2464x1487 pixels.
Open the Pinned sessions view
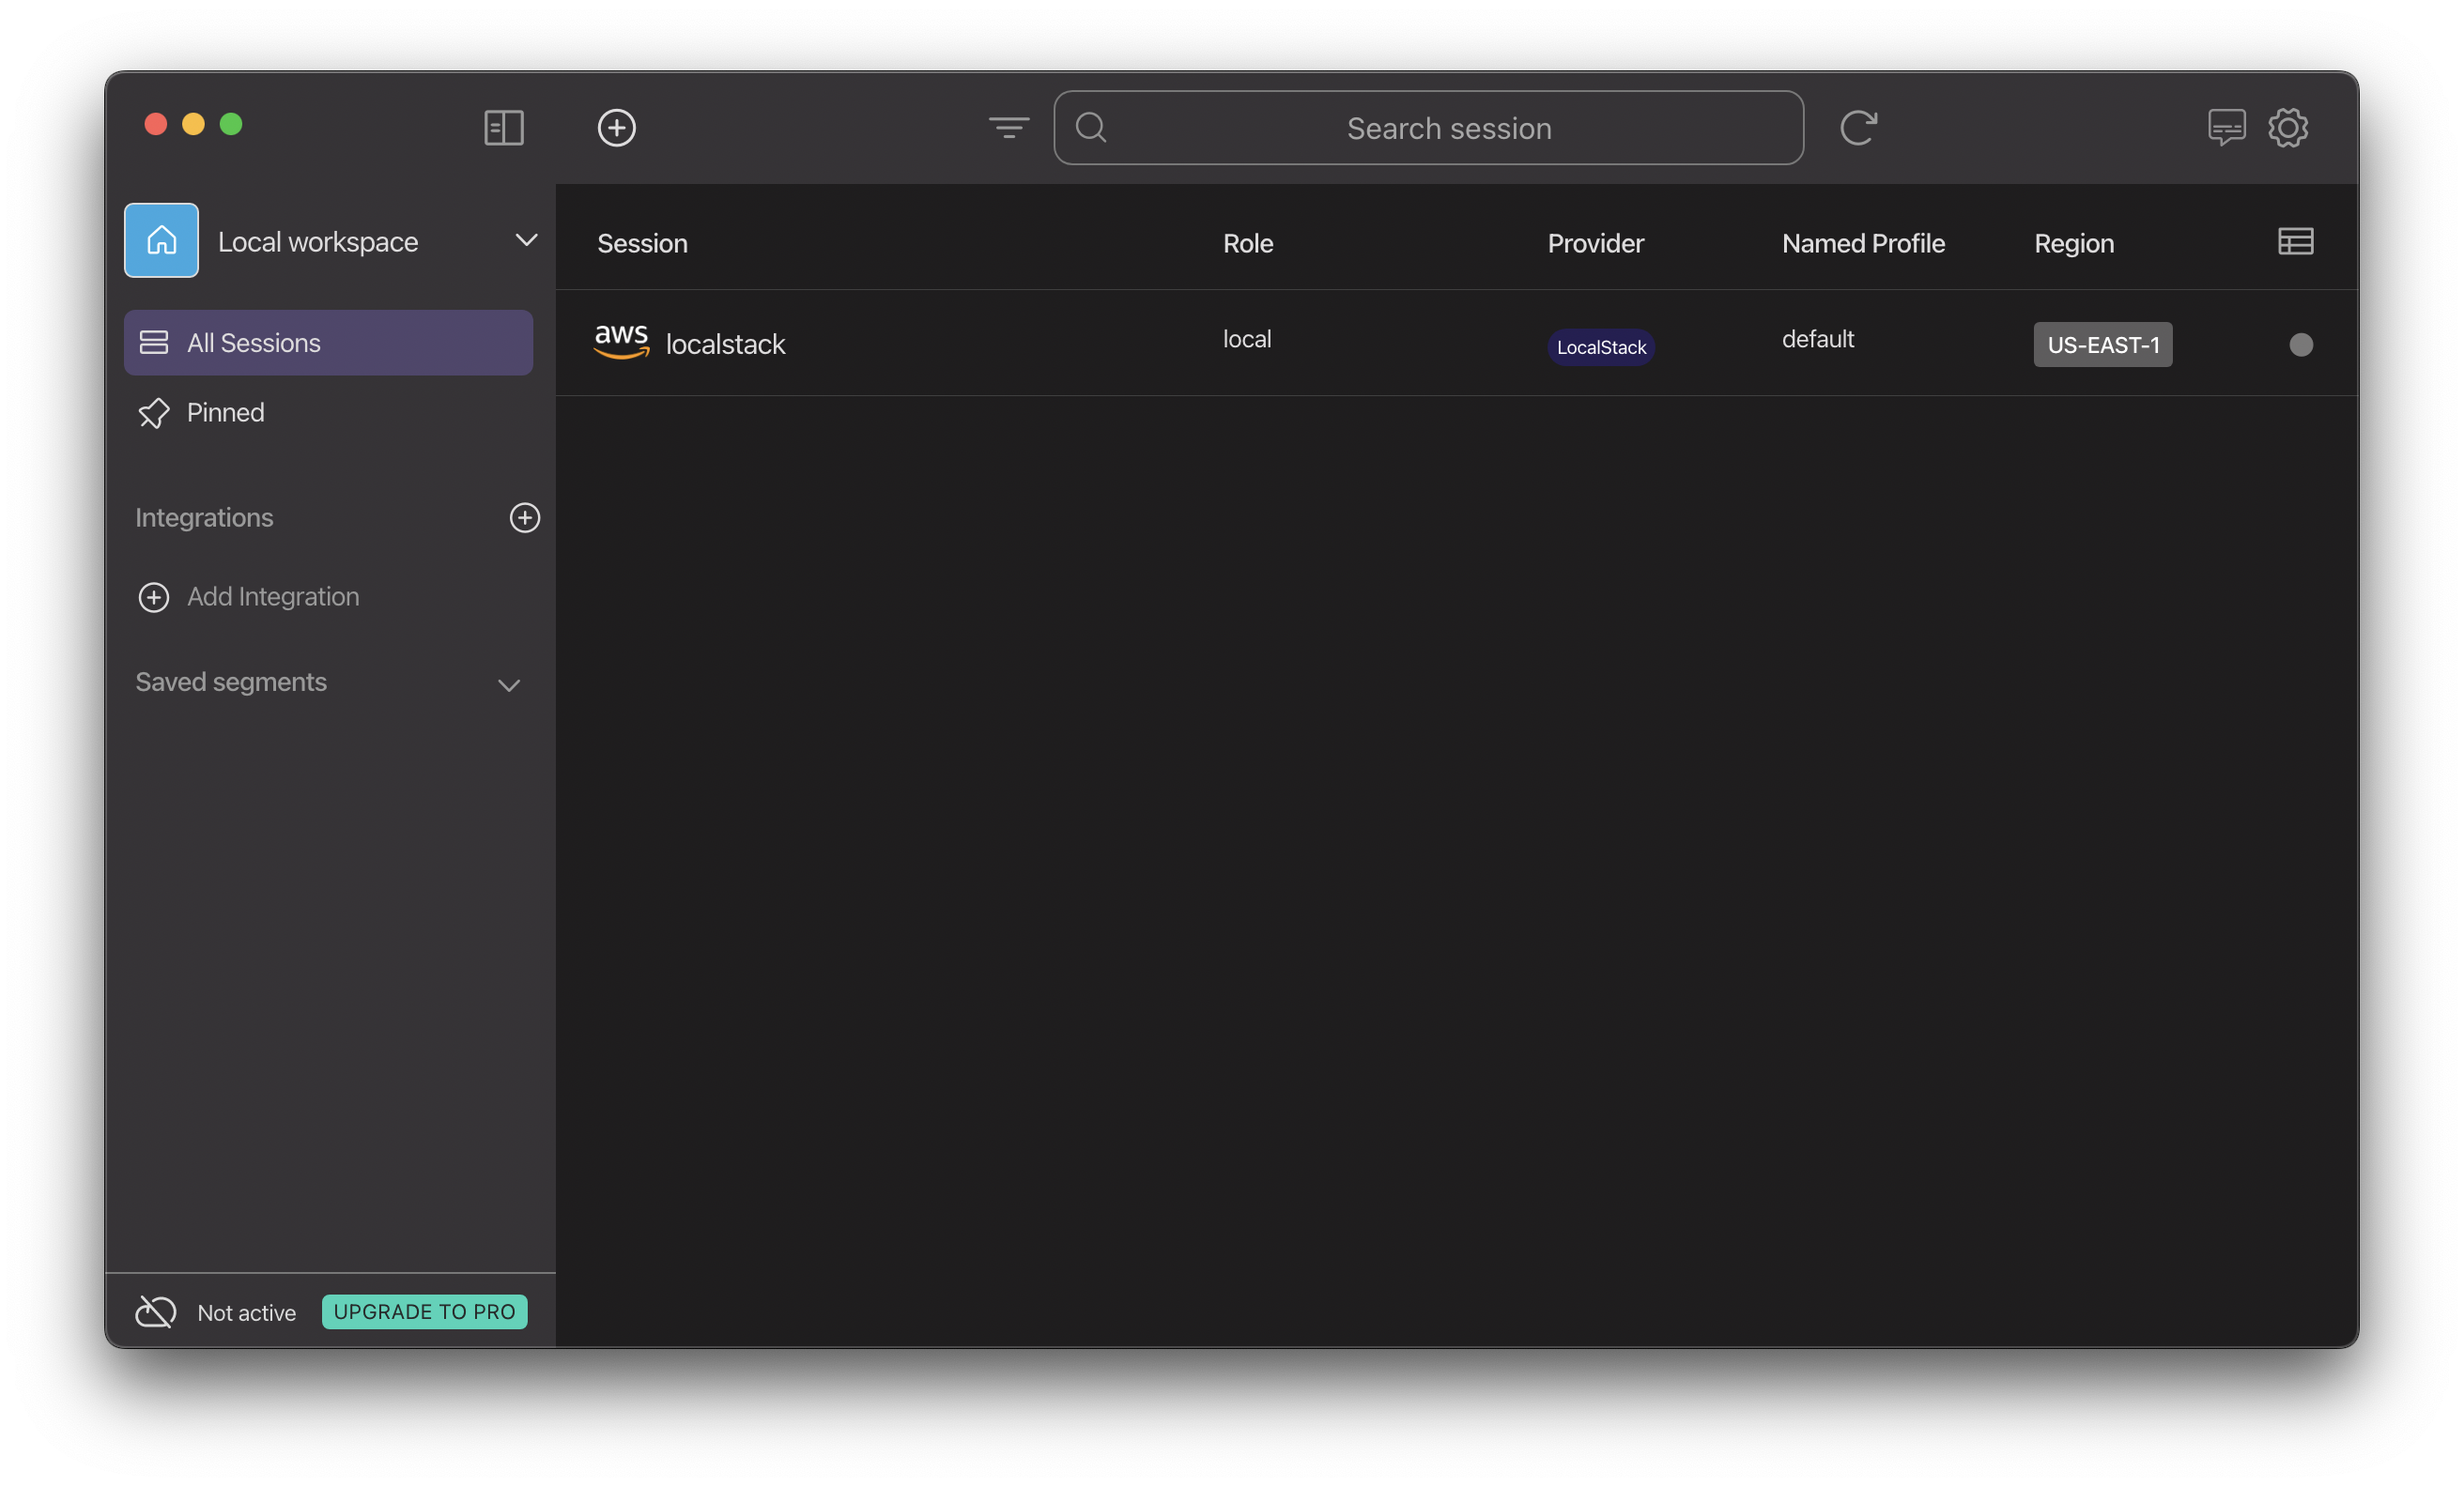pyautogui.click(x=225, y=413)
